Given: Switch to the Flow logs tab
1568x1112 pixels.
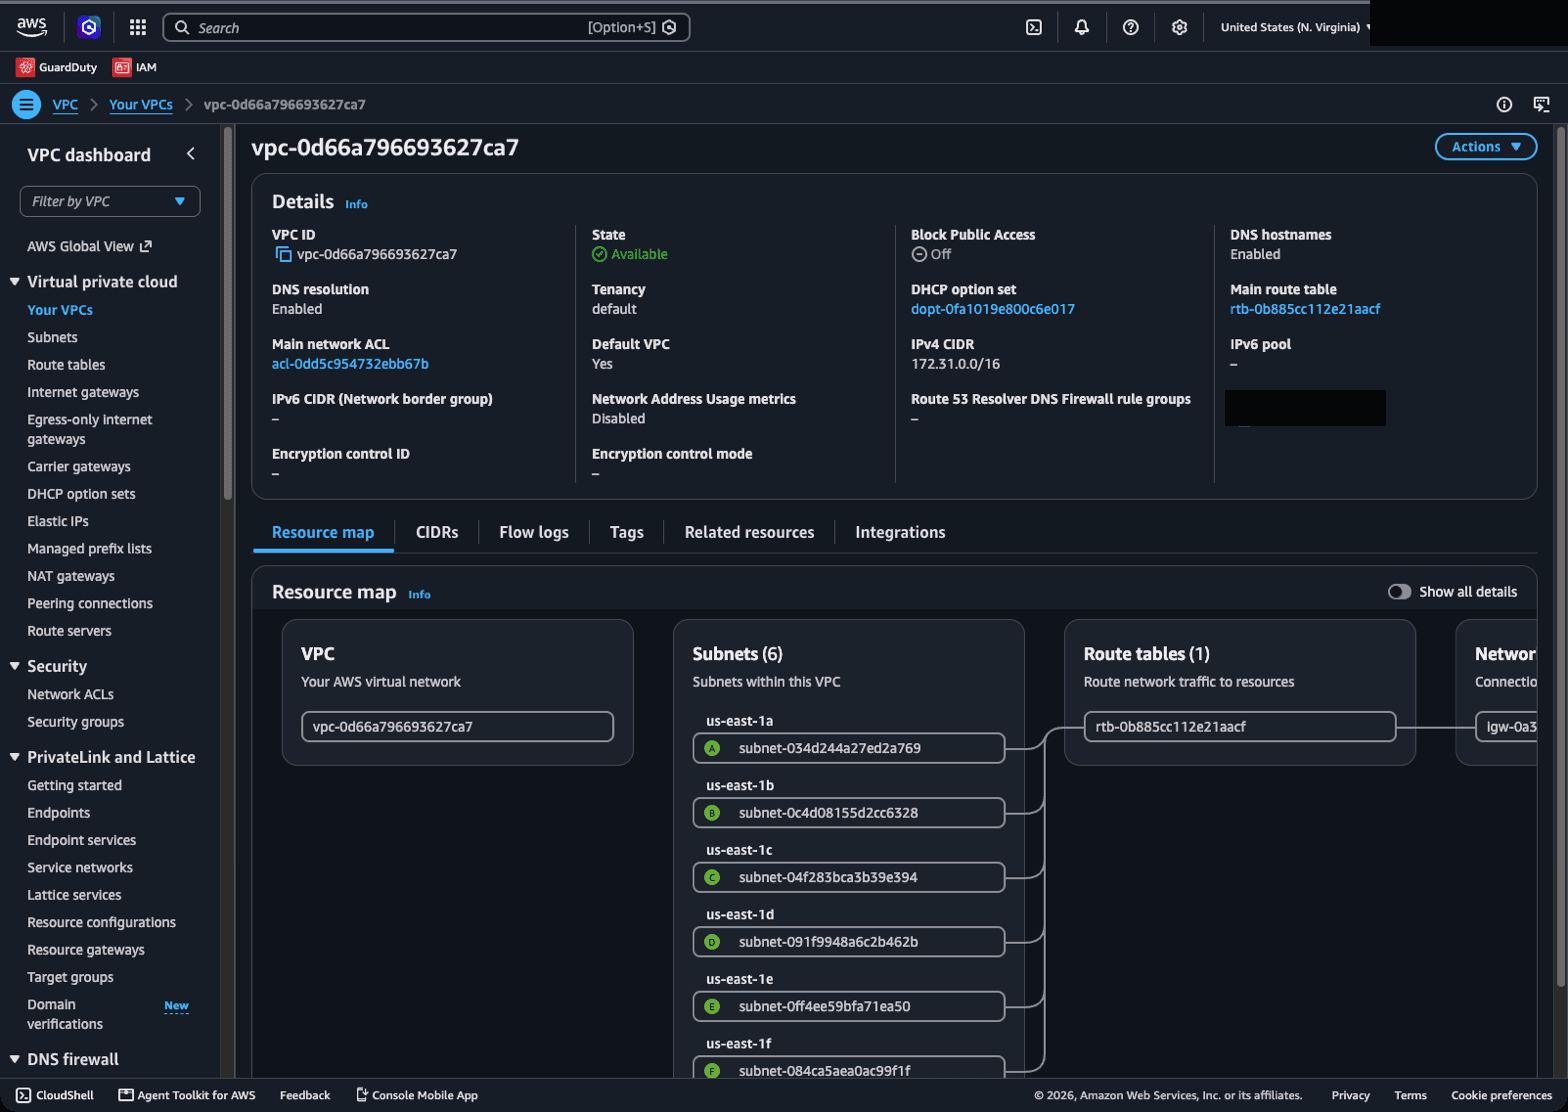Looking at the screenshot, I should pos(534,532).
